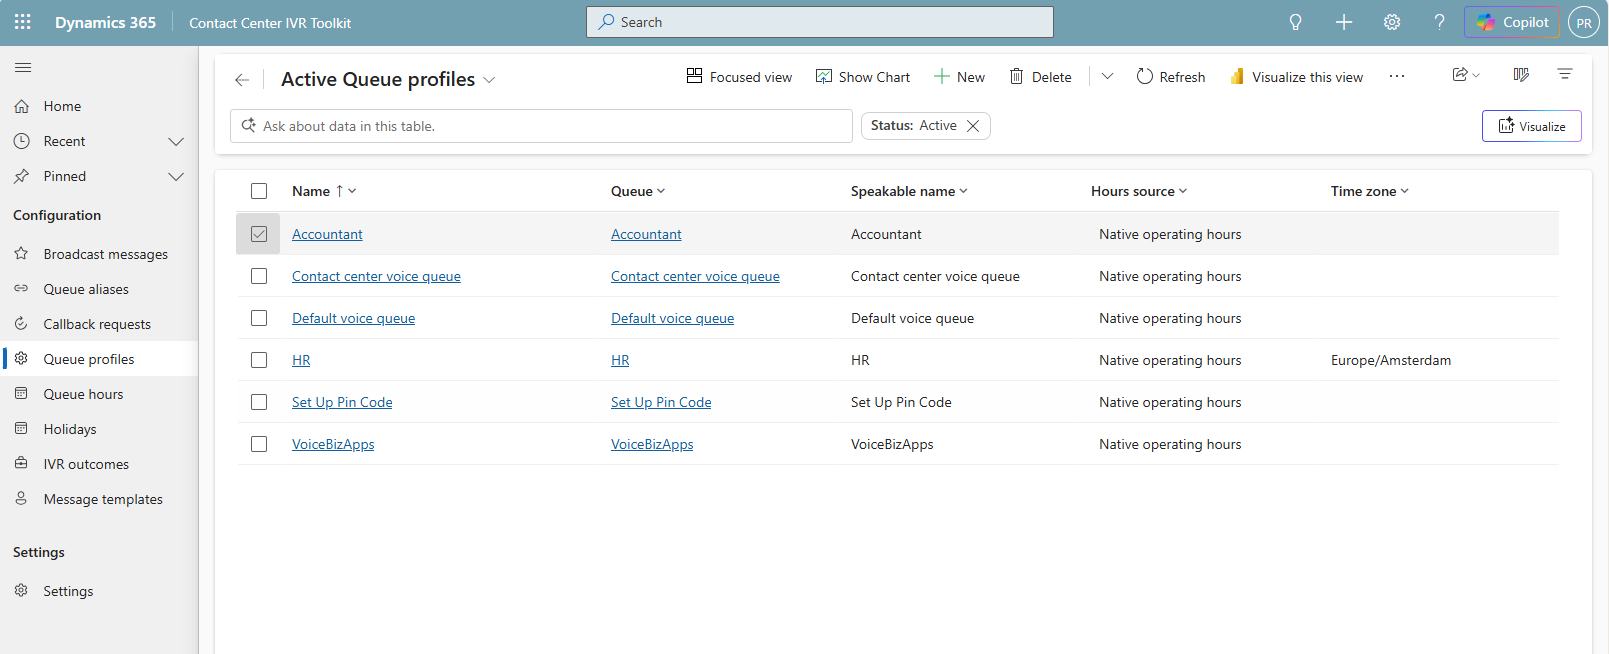1609x654 pixels.
Task: Open Broadcast messages in sidebar
Action: coord(100,254)
